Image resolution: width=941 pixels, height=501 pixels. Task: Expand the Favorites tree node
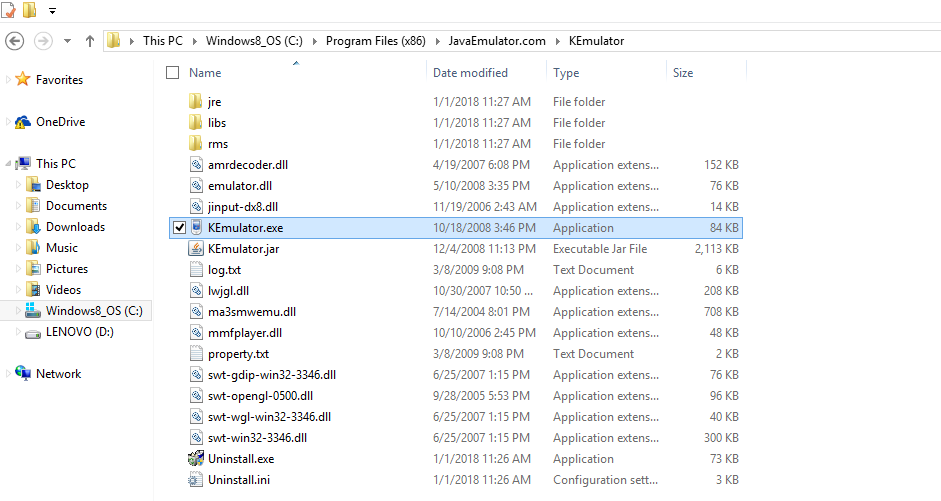coord(9,80)
